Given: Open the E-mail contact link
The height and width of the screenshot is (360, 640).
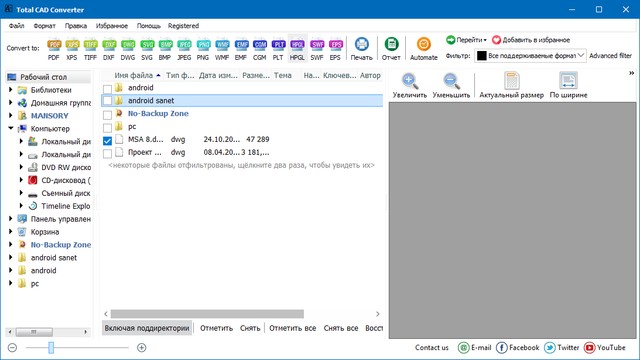Looking at the screenshot, I should pyautogui.click(x=475, y=348).
